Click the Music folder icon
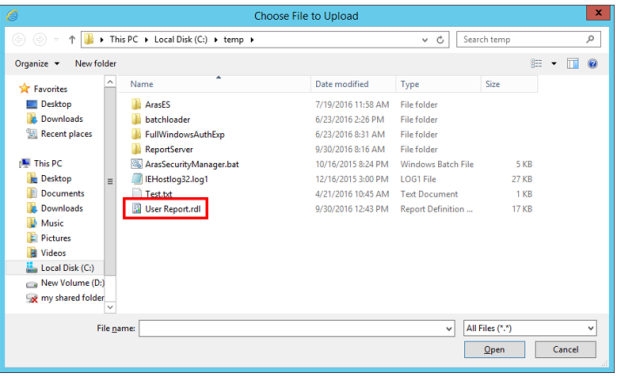 (31, 223)
